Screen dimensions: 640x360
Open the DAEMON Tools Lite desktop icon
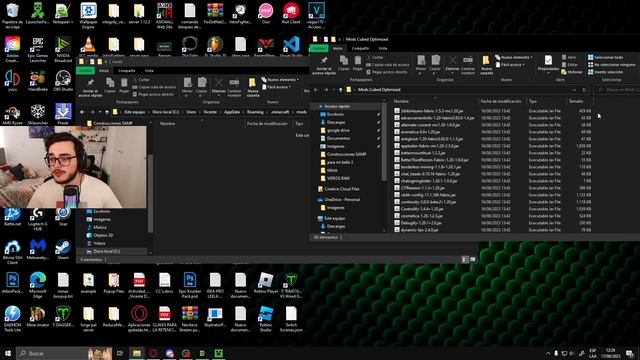pyautogui.click(x=12, y=318)
